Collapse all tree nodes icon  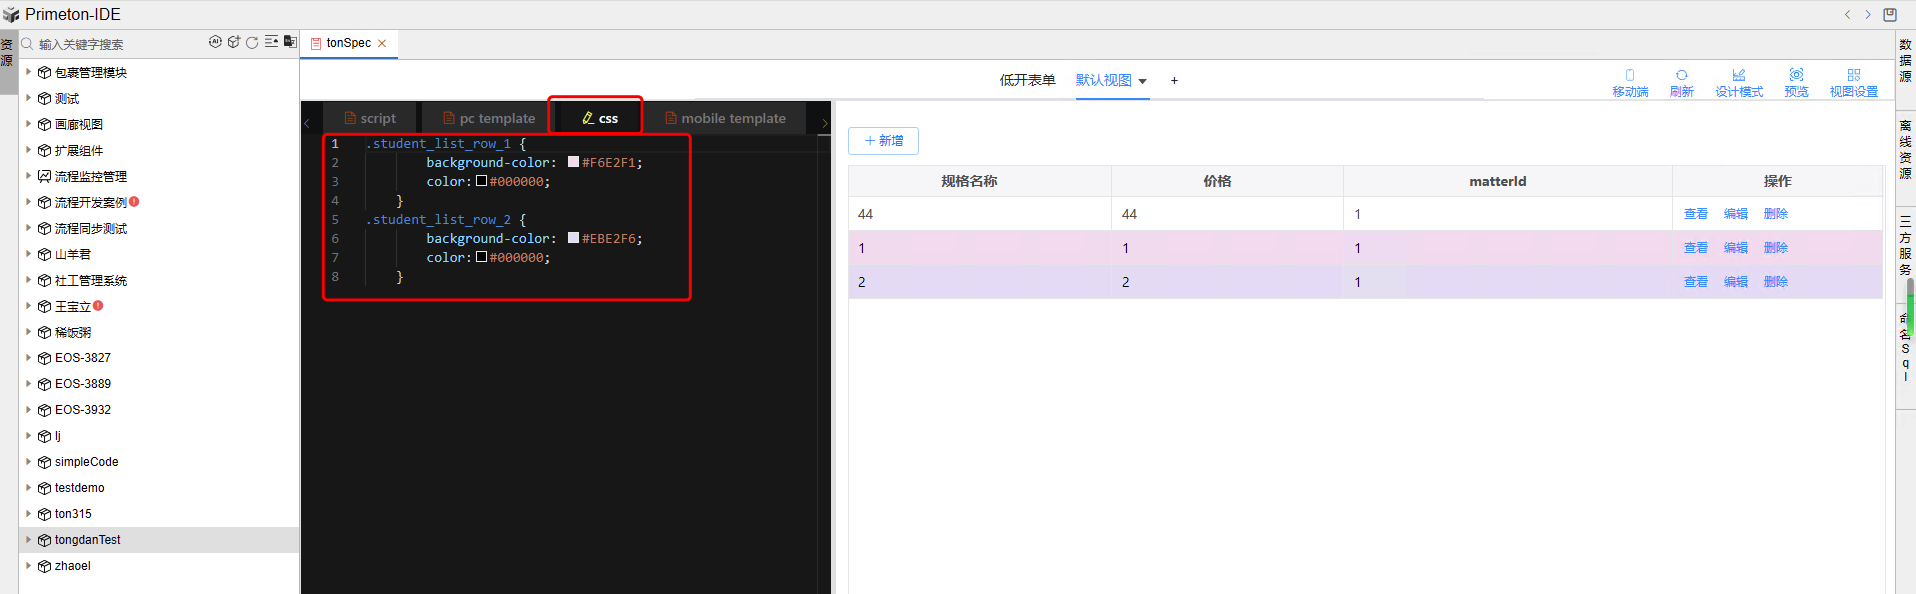click(271, 42)
